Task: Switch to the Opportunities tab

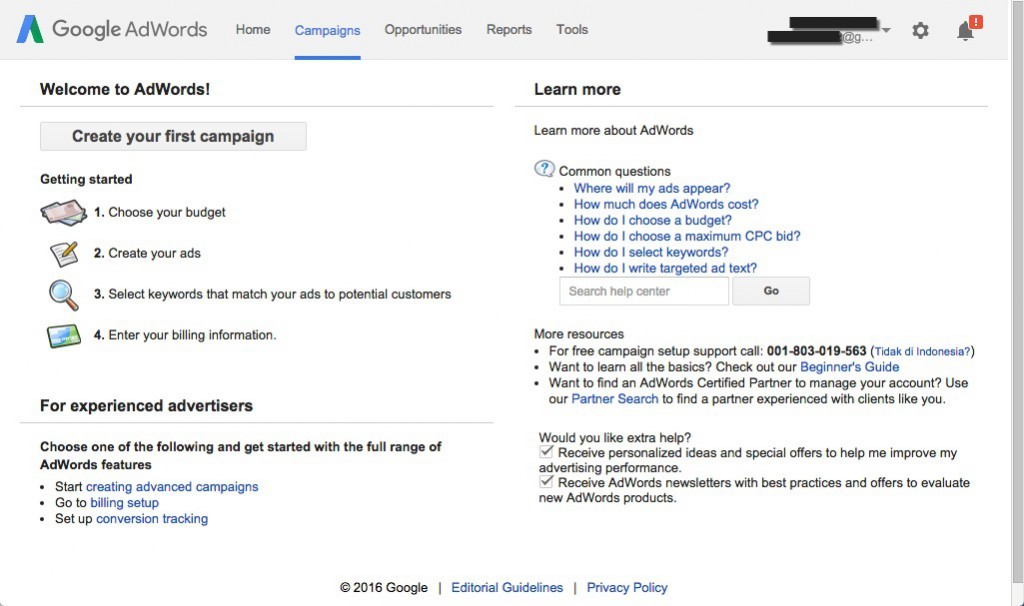Action: click(423, 30)
